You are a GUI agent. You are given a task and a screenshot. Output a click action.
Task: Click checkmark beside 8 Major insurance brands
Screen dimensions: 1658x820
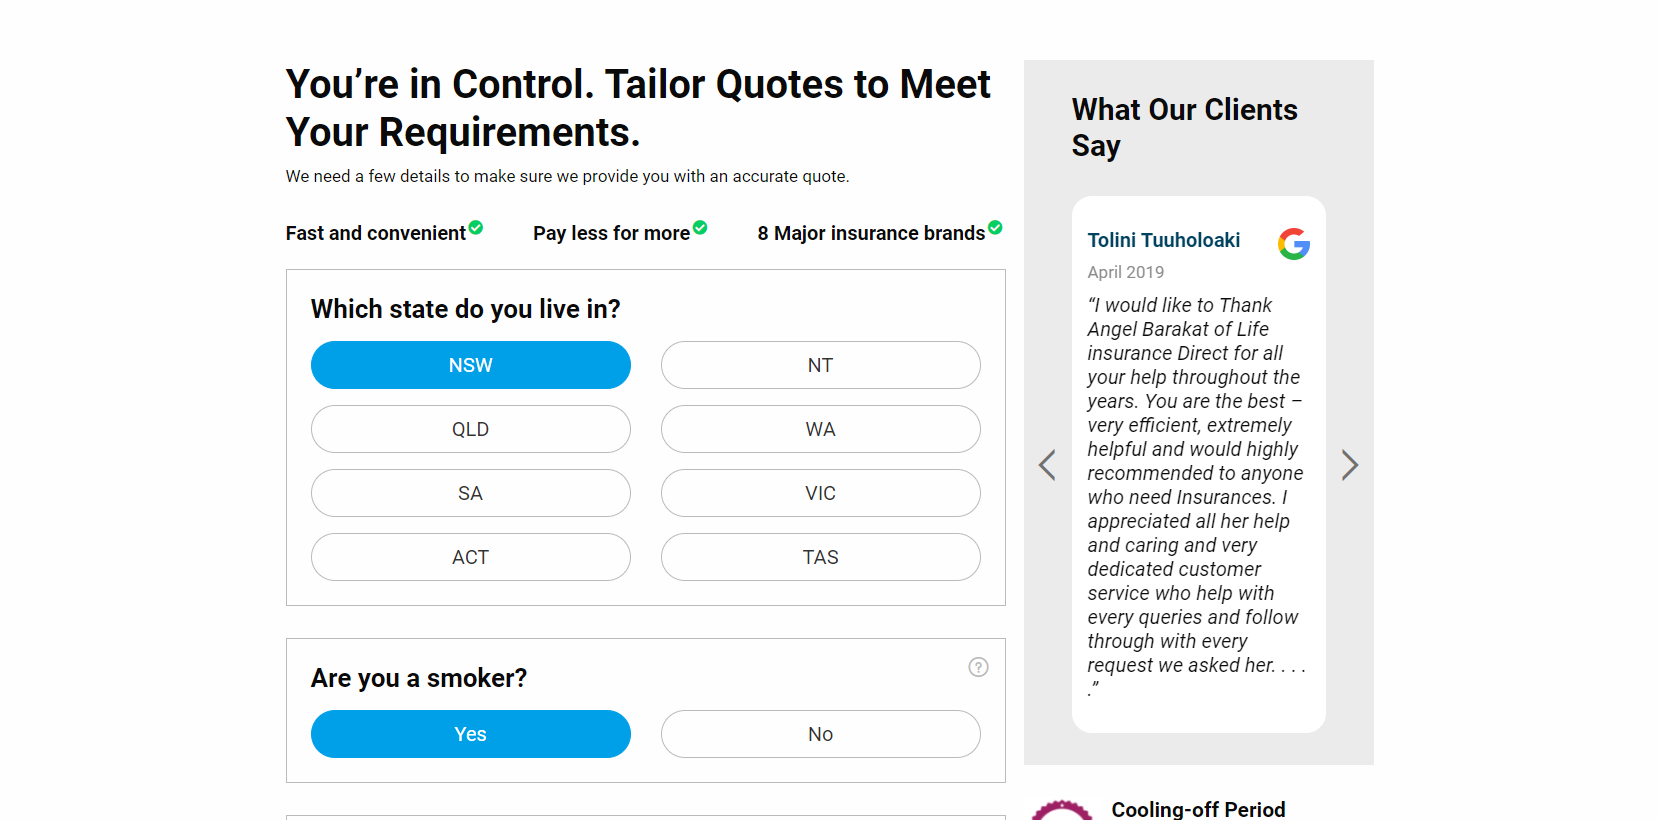(995, 227)
